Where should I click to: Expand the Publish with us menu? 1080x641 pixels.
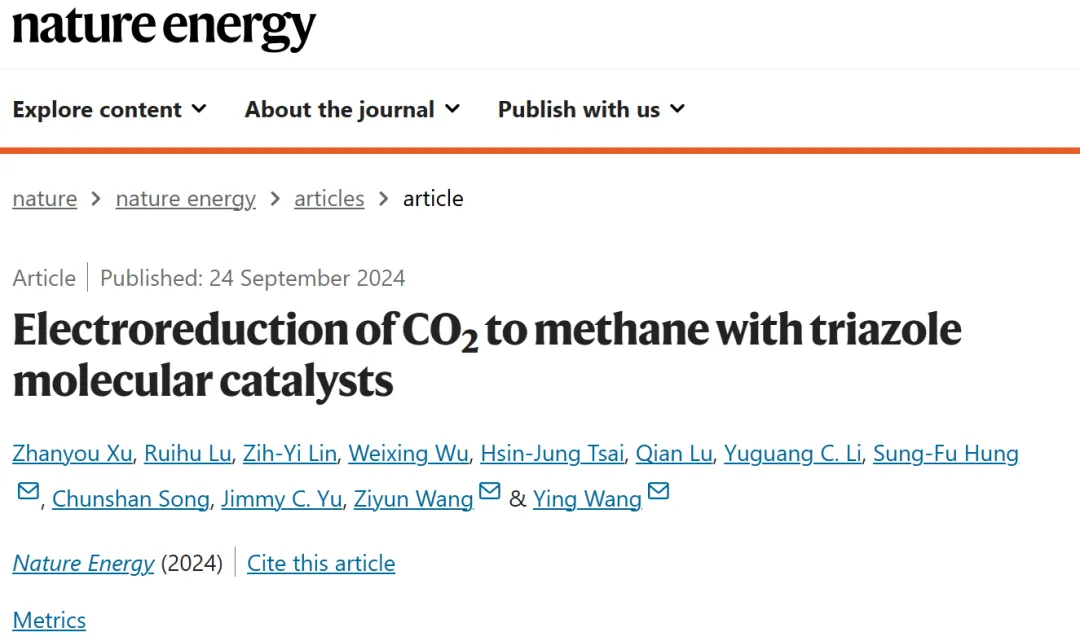click(591, 109)
